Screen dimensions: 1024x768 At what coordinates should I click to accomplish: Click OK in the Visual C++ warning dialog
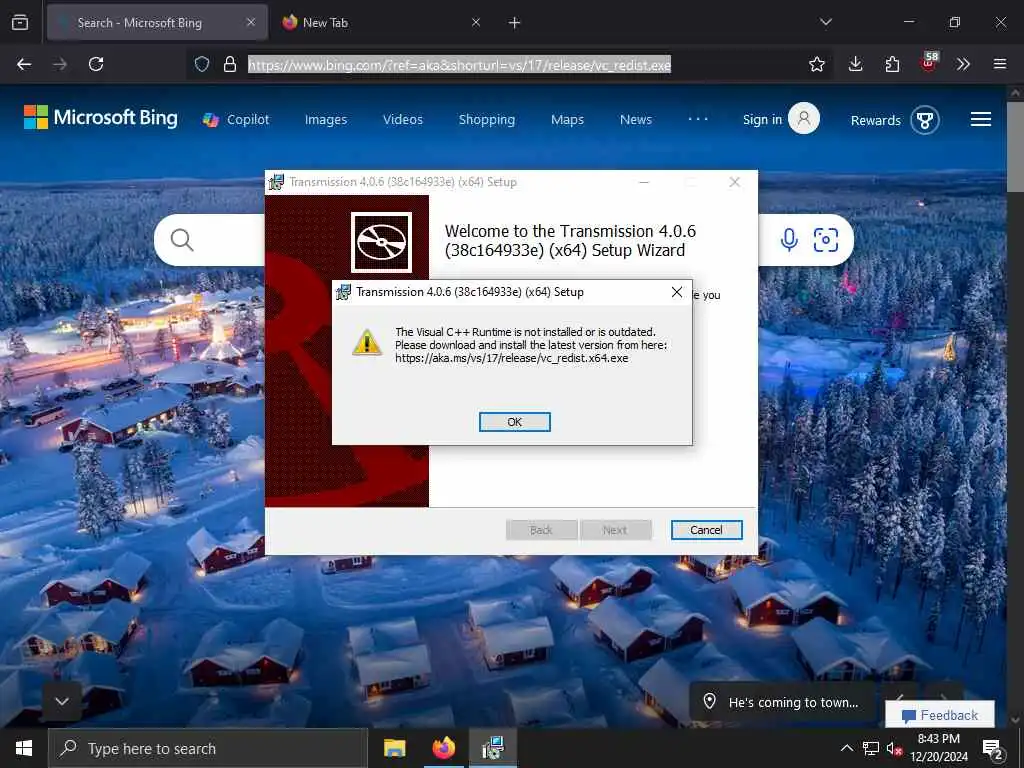515,422
